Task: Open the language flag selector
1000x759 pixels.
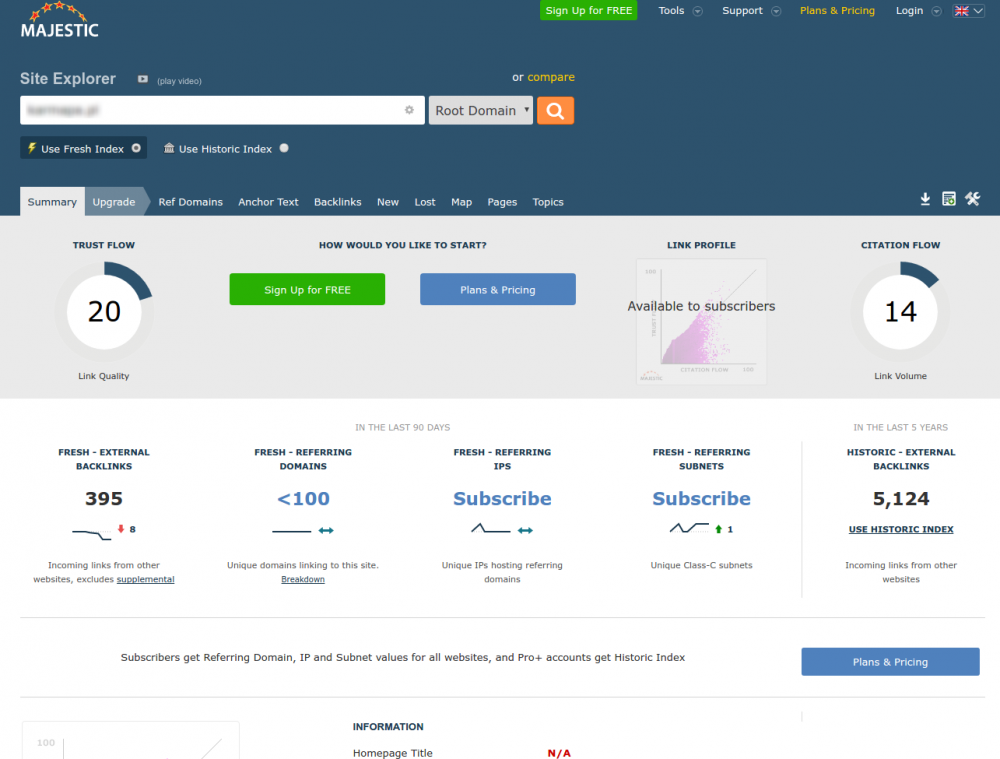Action: click(x=968, y=11)
